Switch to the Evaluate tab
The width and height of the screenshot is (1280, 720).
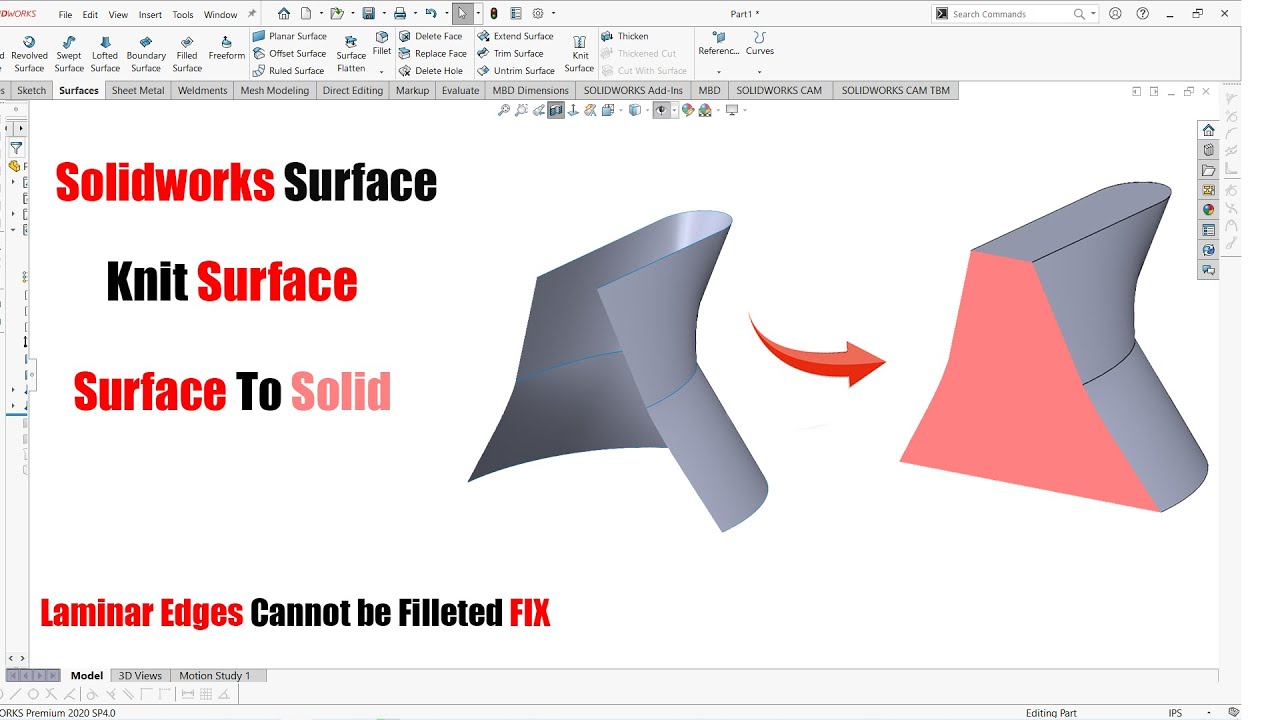tap(460, 90)
